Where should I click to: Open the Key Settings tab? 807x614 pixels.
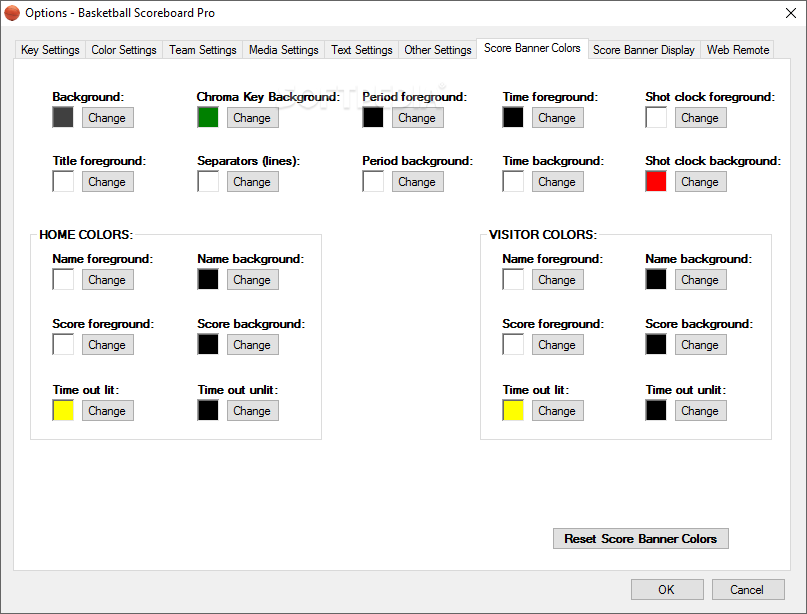pos(50,50)
